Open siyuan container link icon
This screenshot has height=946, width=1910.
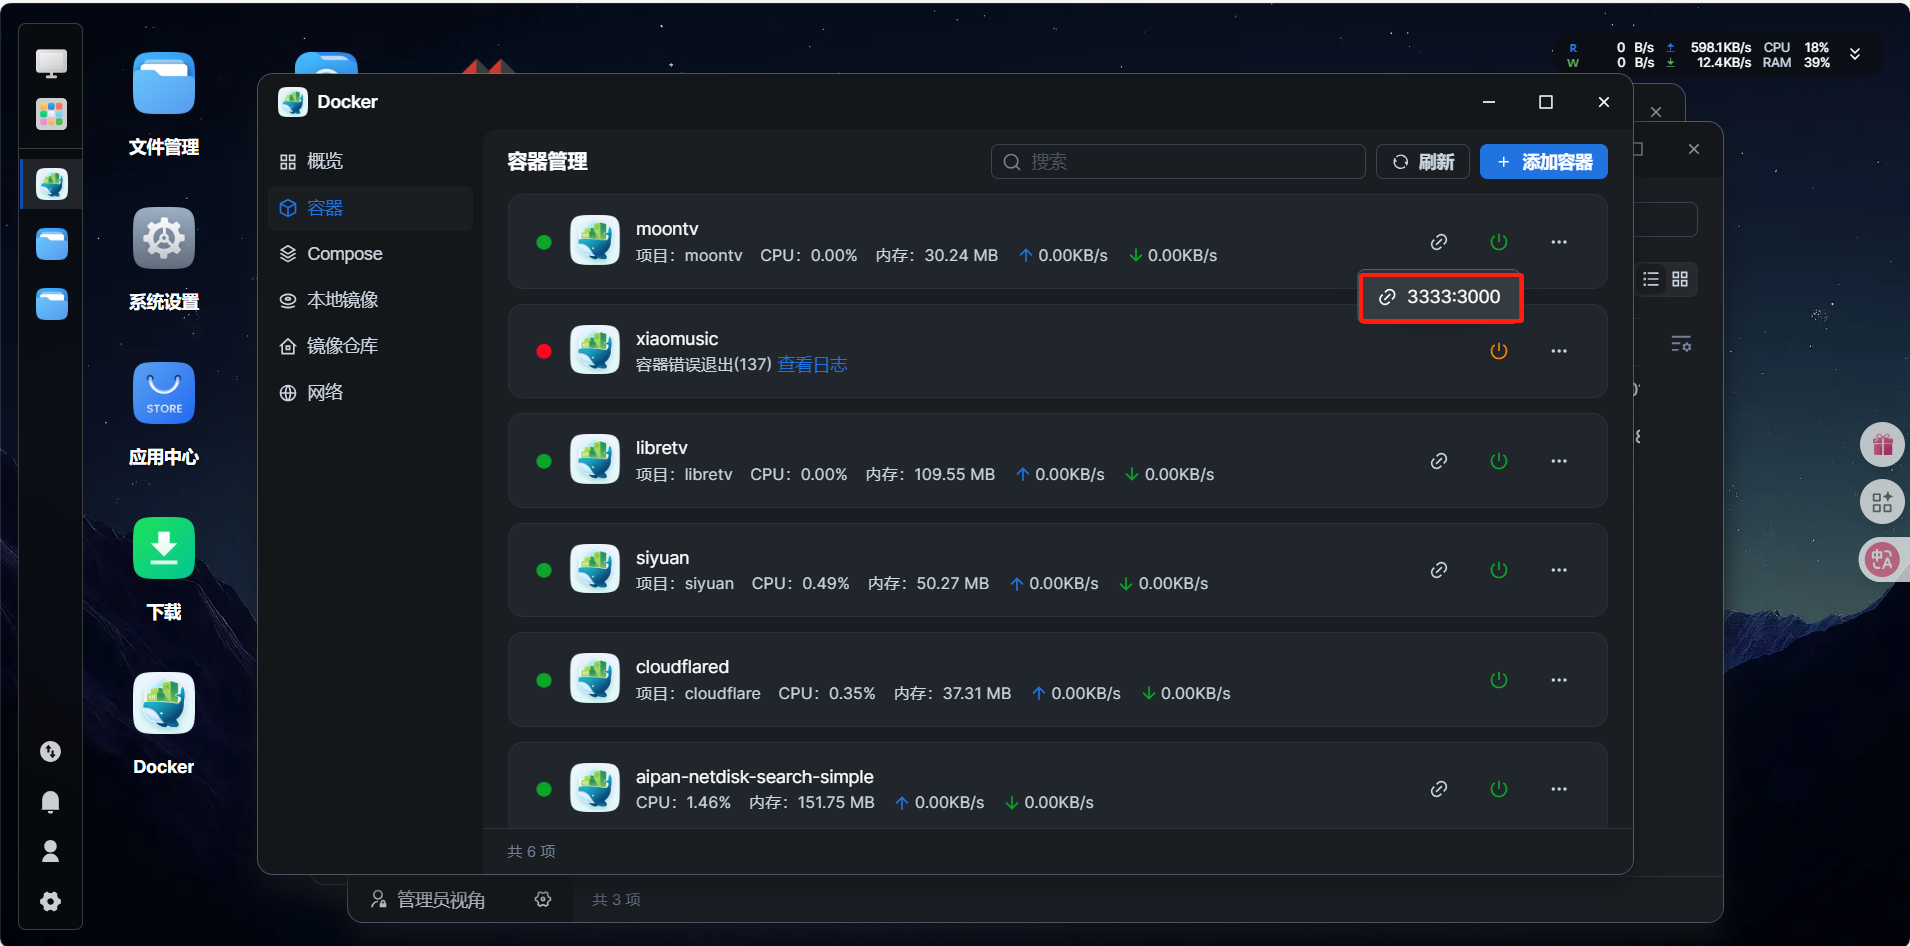coord(1439,570)
